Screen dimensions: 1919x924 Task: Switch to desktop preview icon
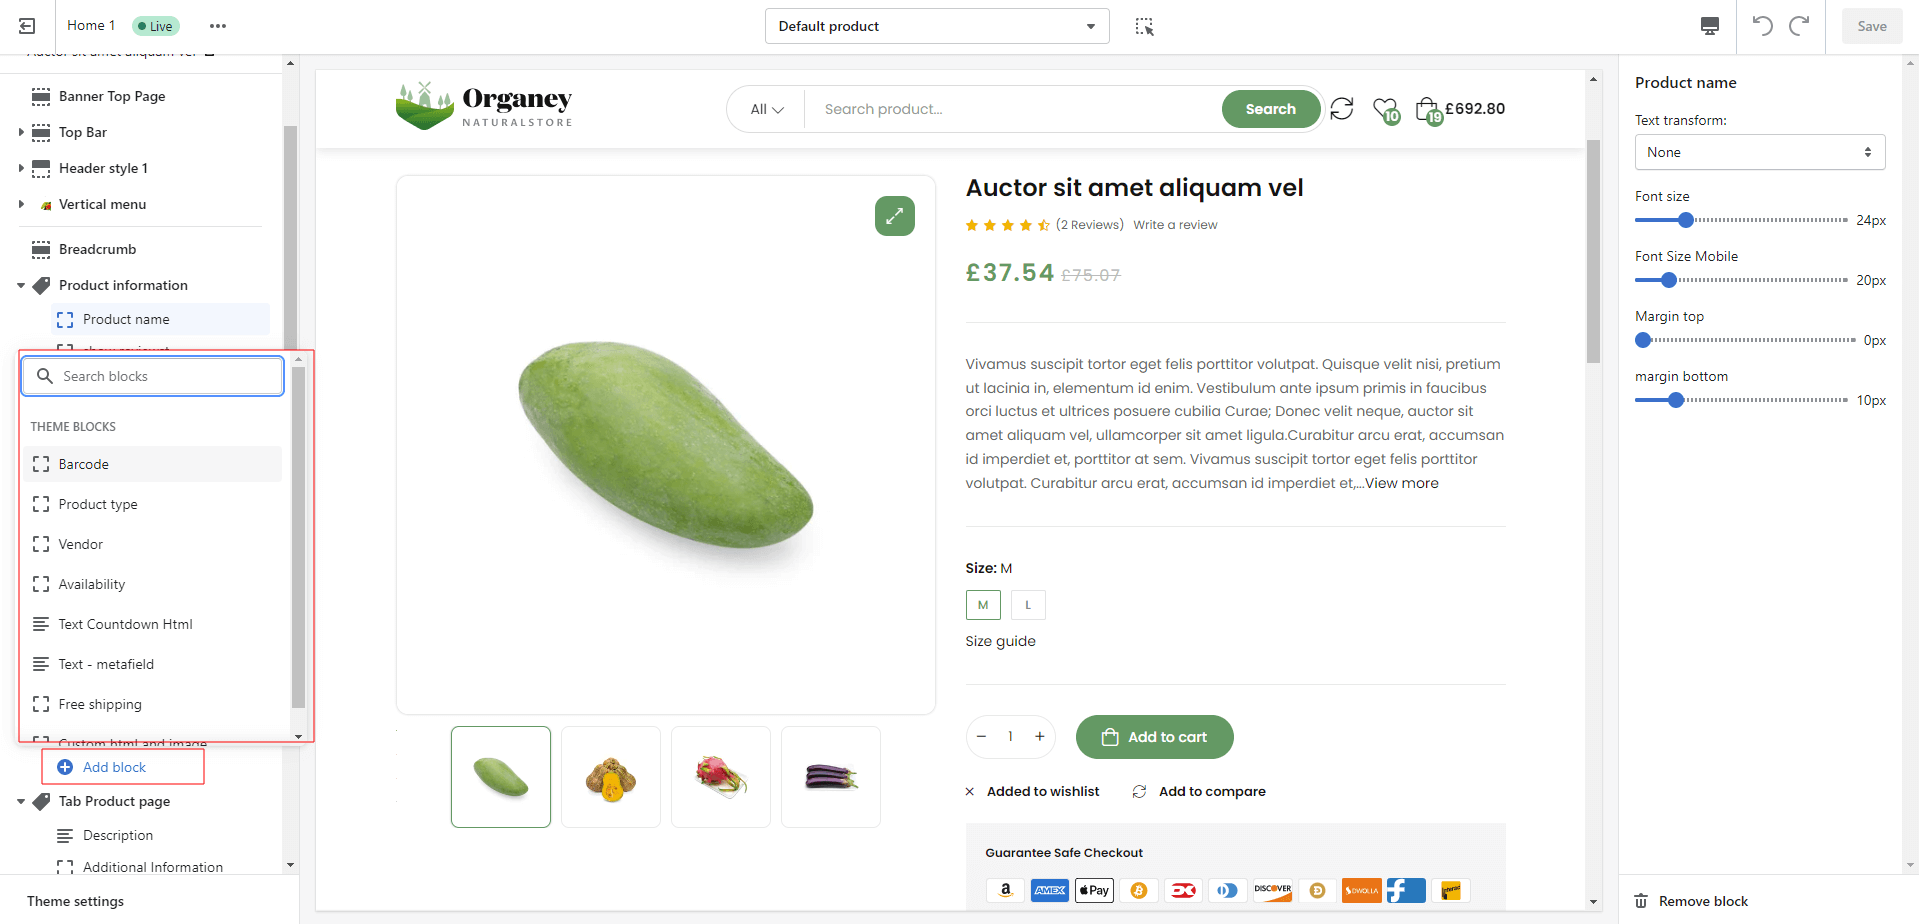pos(1710,26)
